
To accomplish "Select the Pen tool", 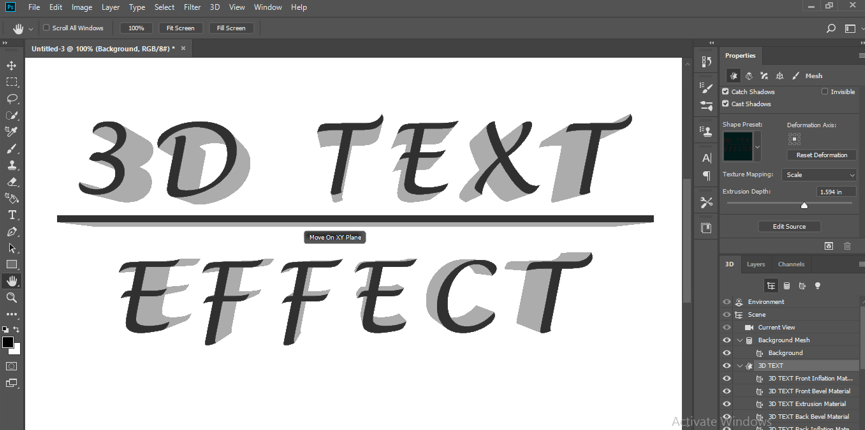I will [11, 231].
